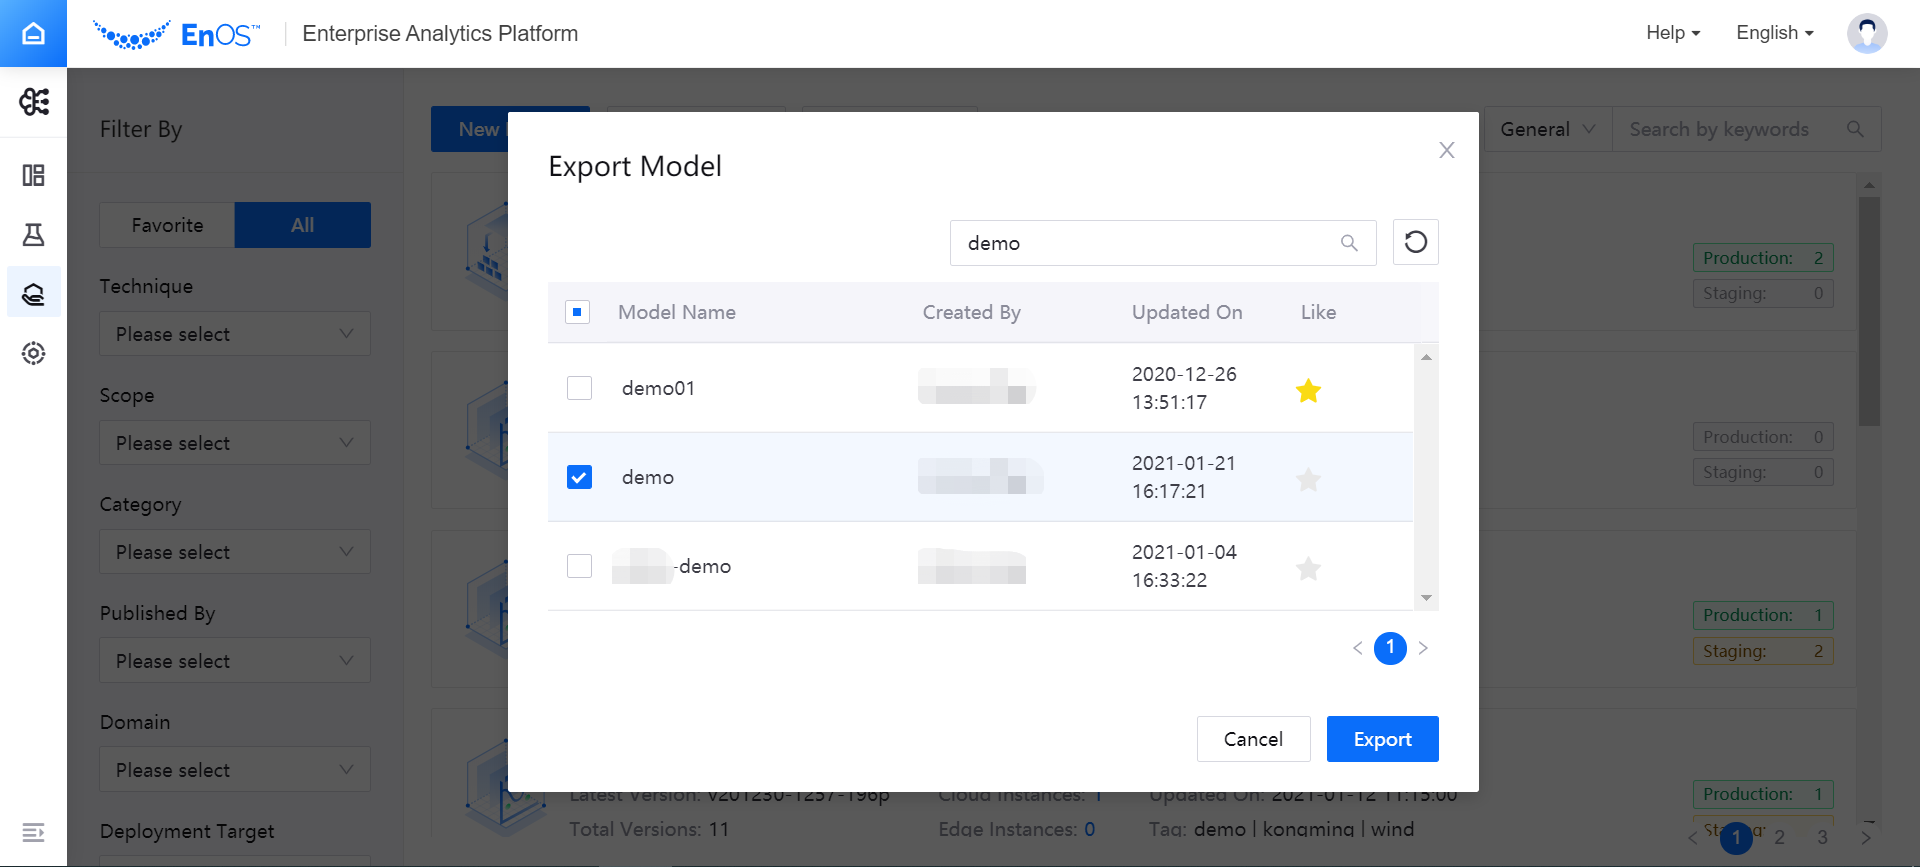
Task: Go to page 3 in background list
Action: [1822, 837]
